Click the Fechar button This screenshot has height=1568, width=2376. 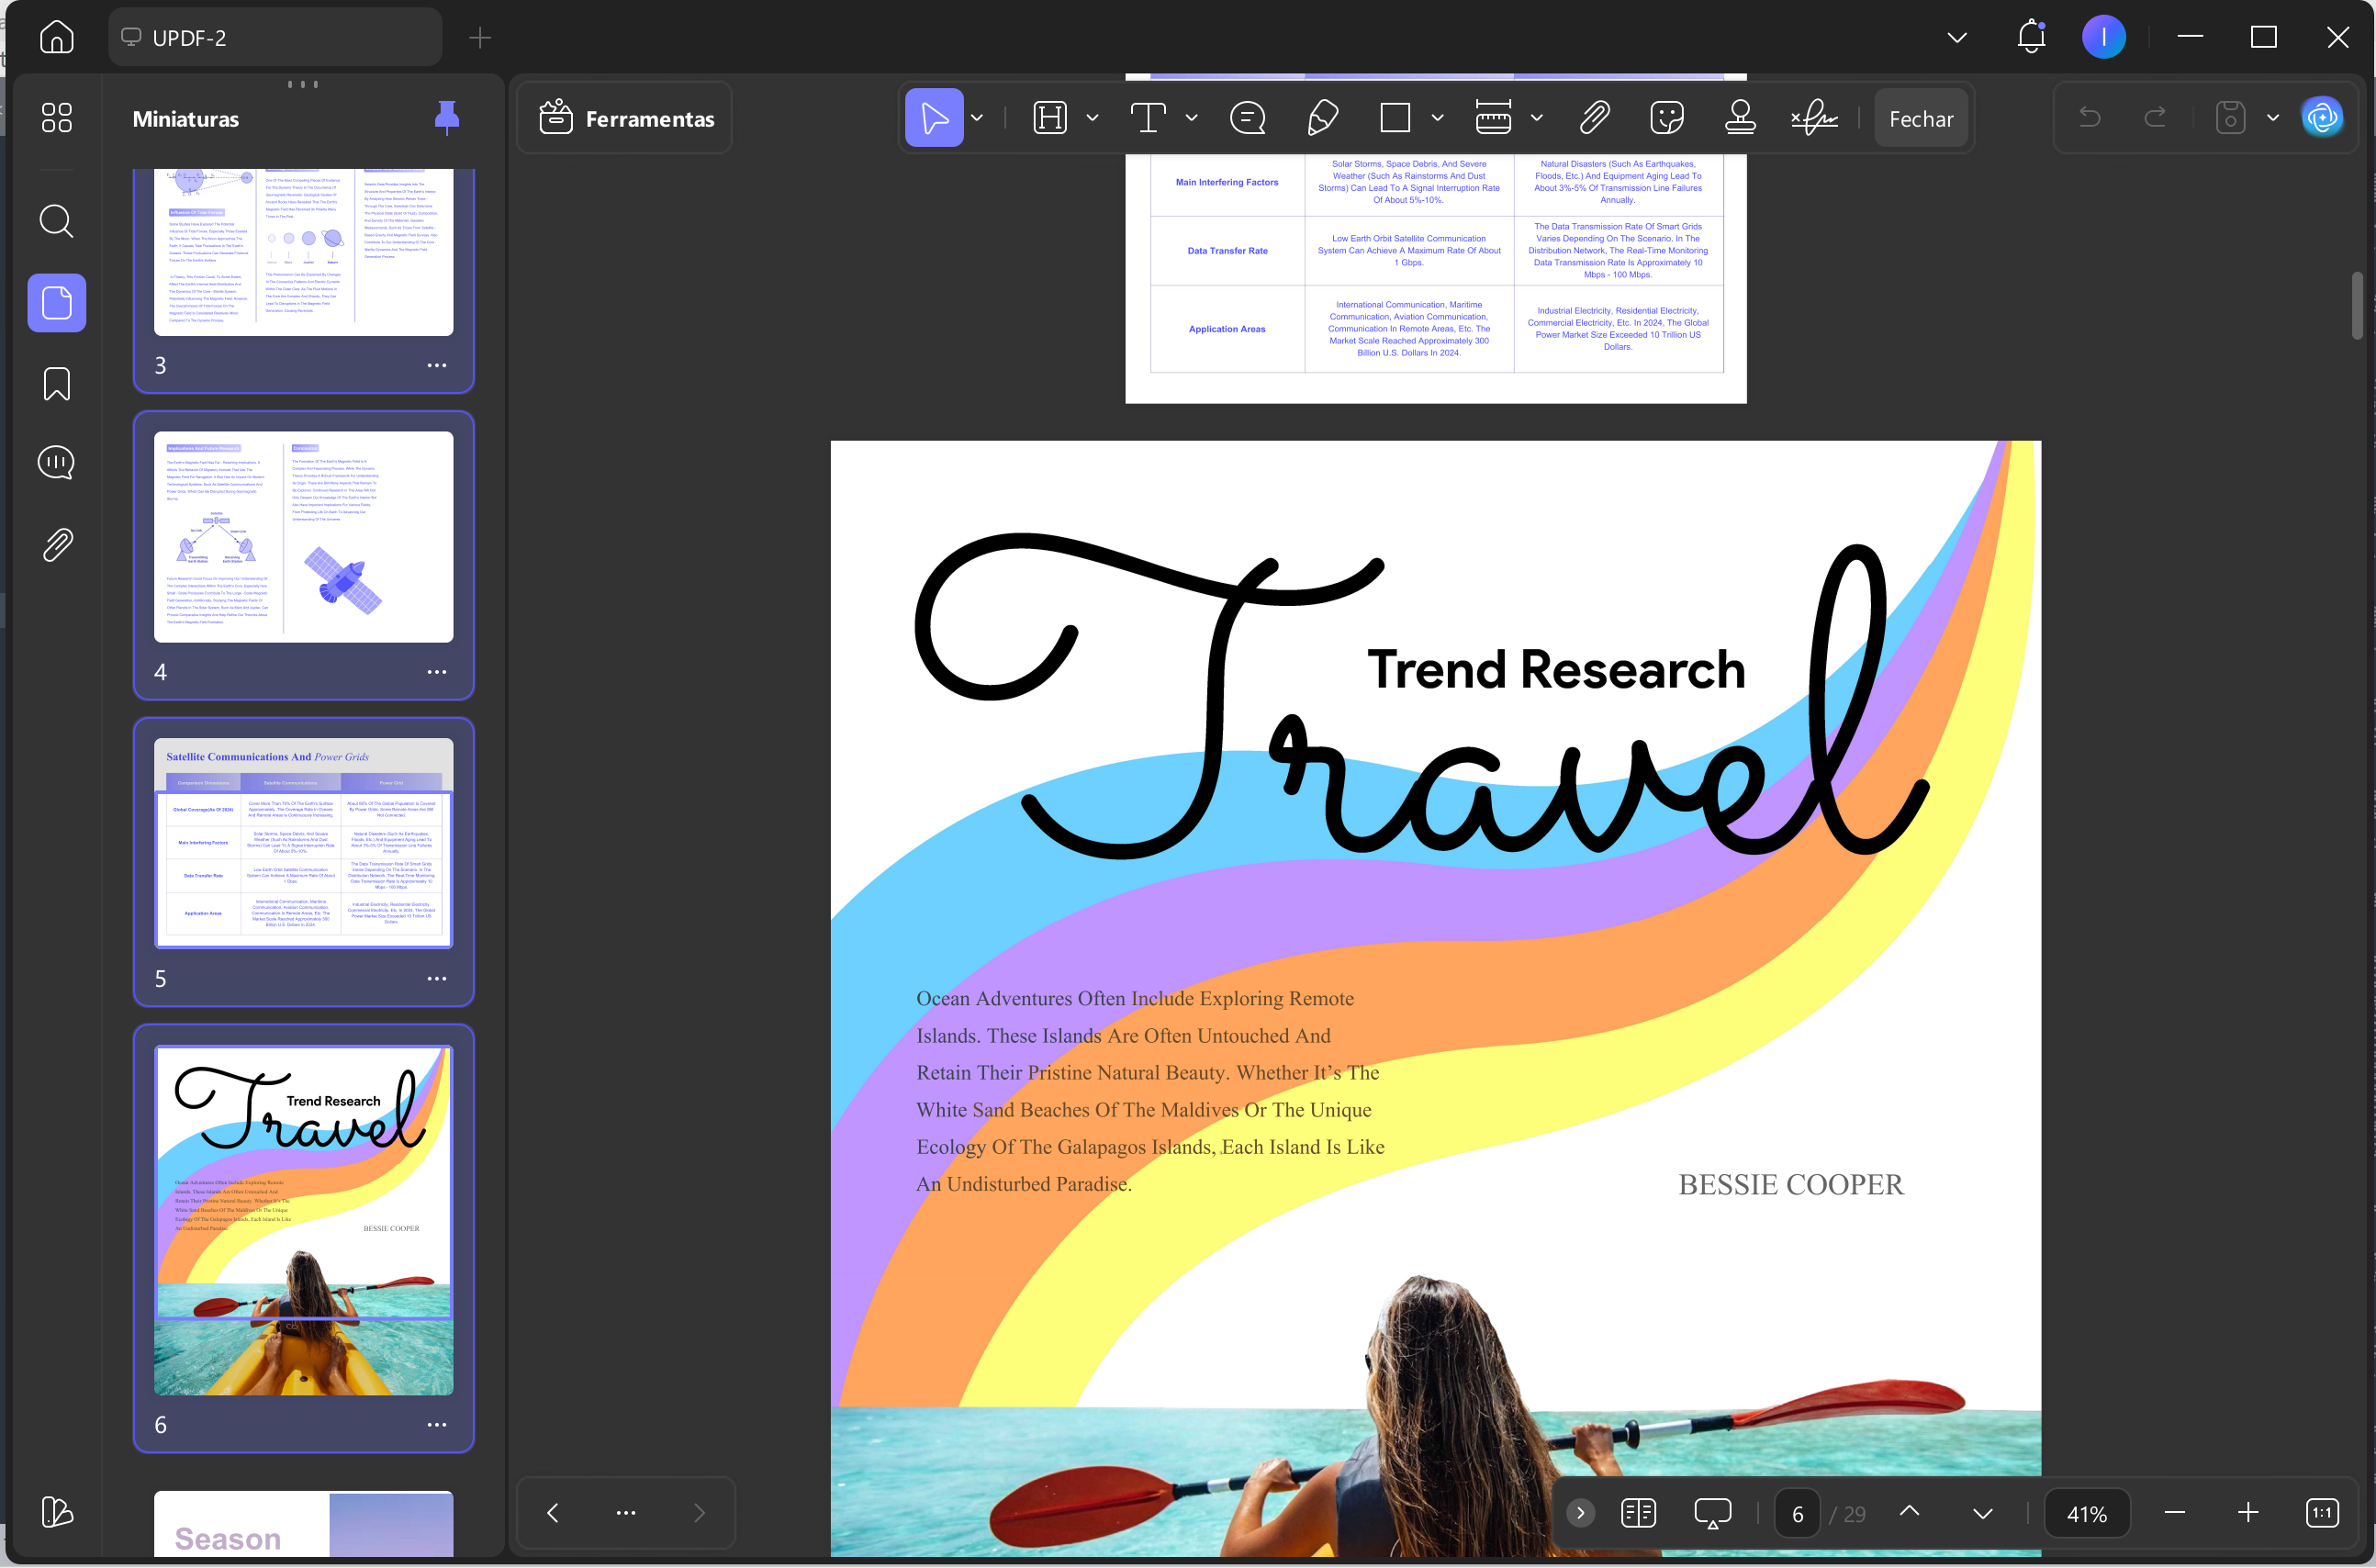tap(1920, 118)
